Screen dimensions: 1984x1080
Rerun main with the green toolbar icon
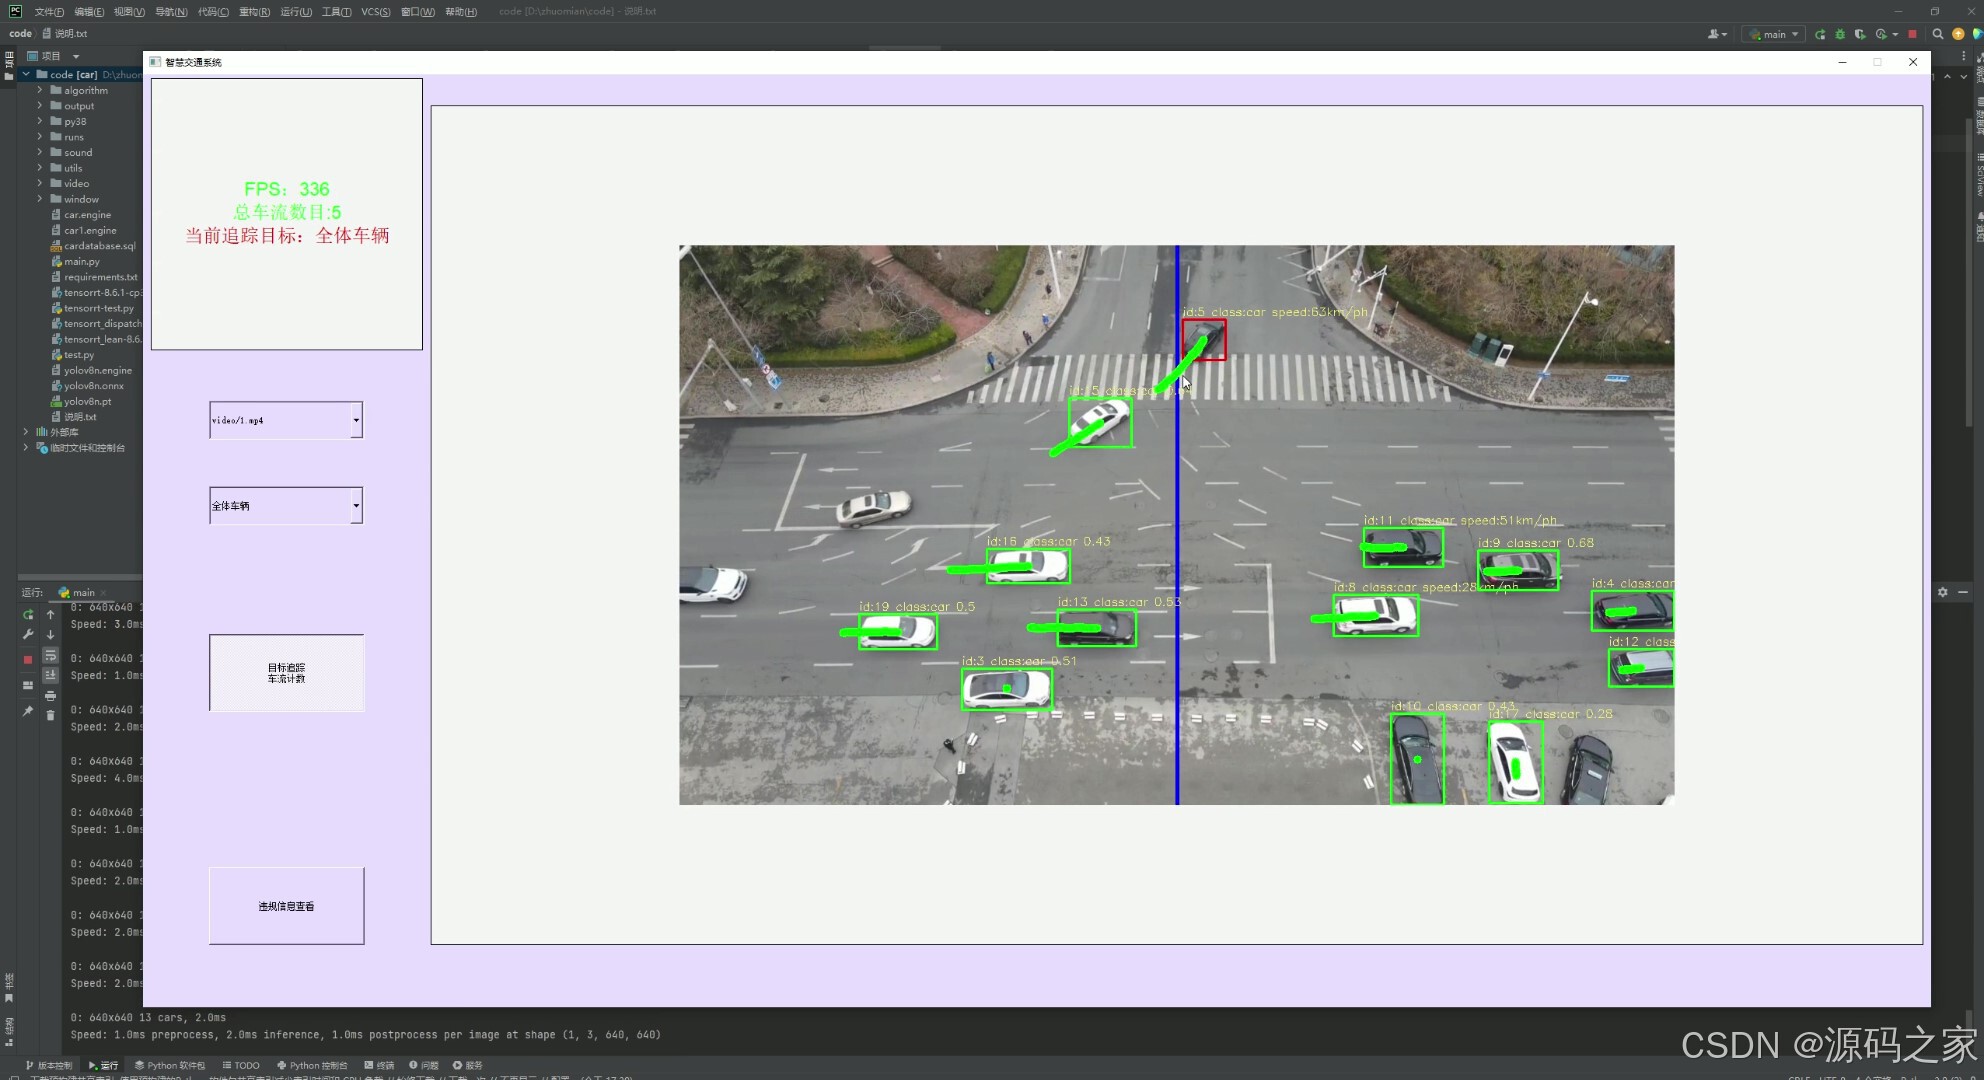tap(1820, 34)
